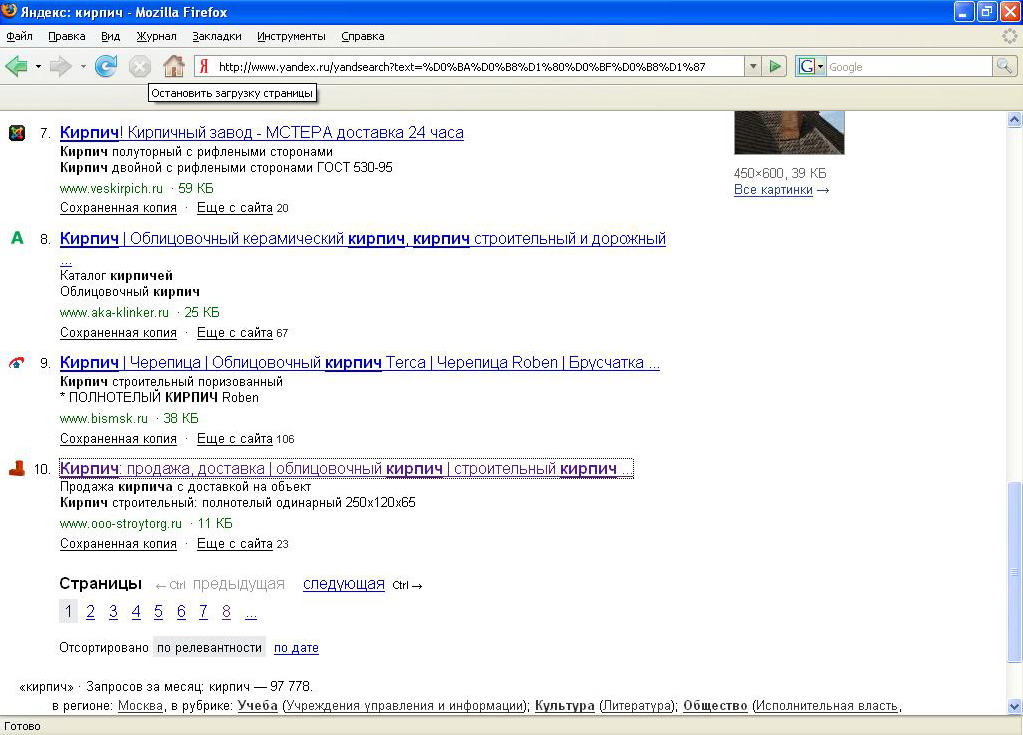The image size is (1023, 735).
Task: Open the Home page icon
Action: click(x=174, y=66)
